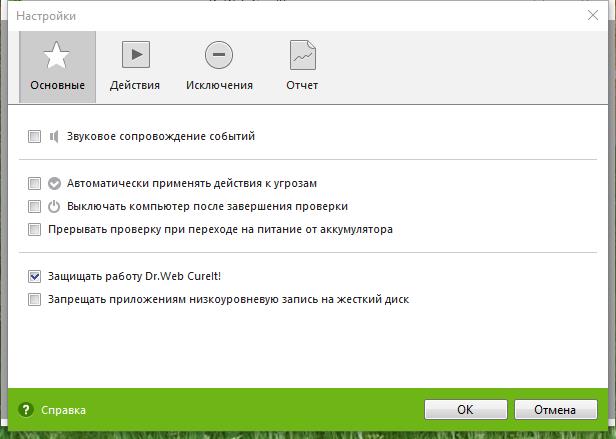The width and height of the screenshot is (616, 439).
Task: Open the Основные tab with star icon
Action: click(x=57, y=67)
